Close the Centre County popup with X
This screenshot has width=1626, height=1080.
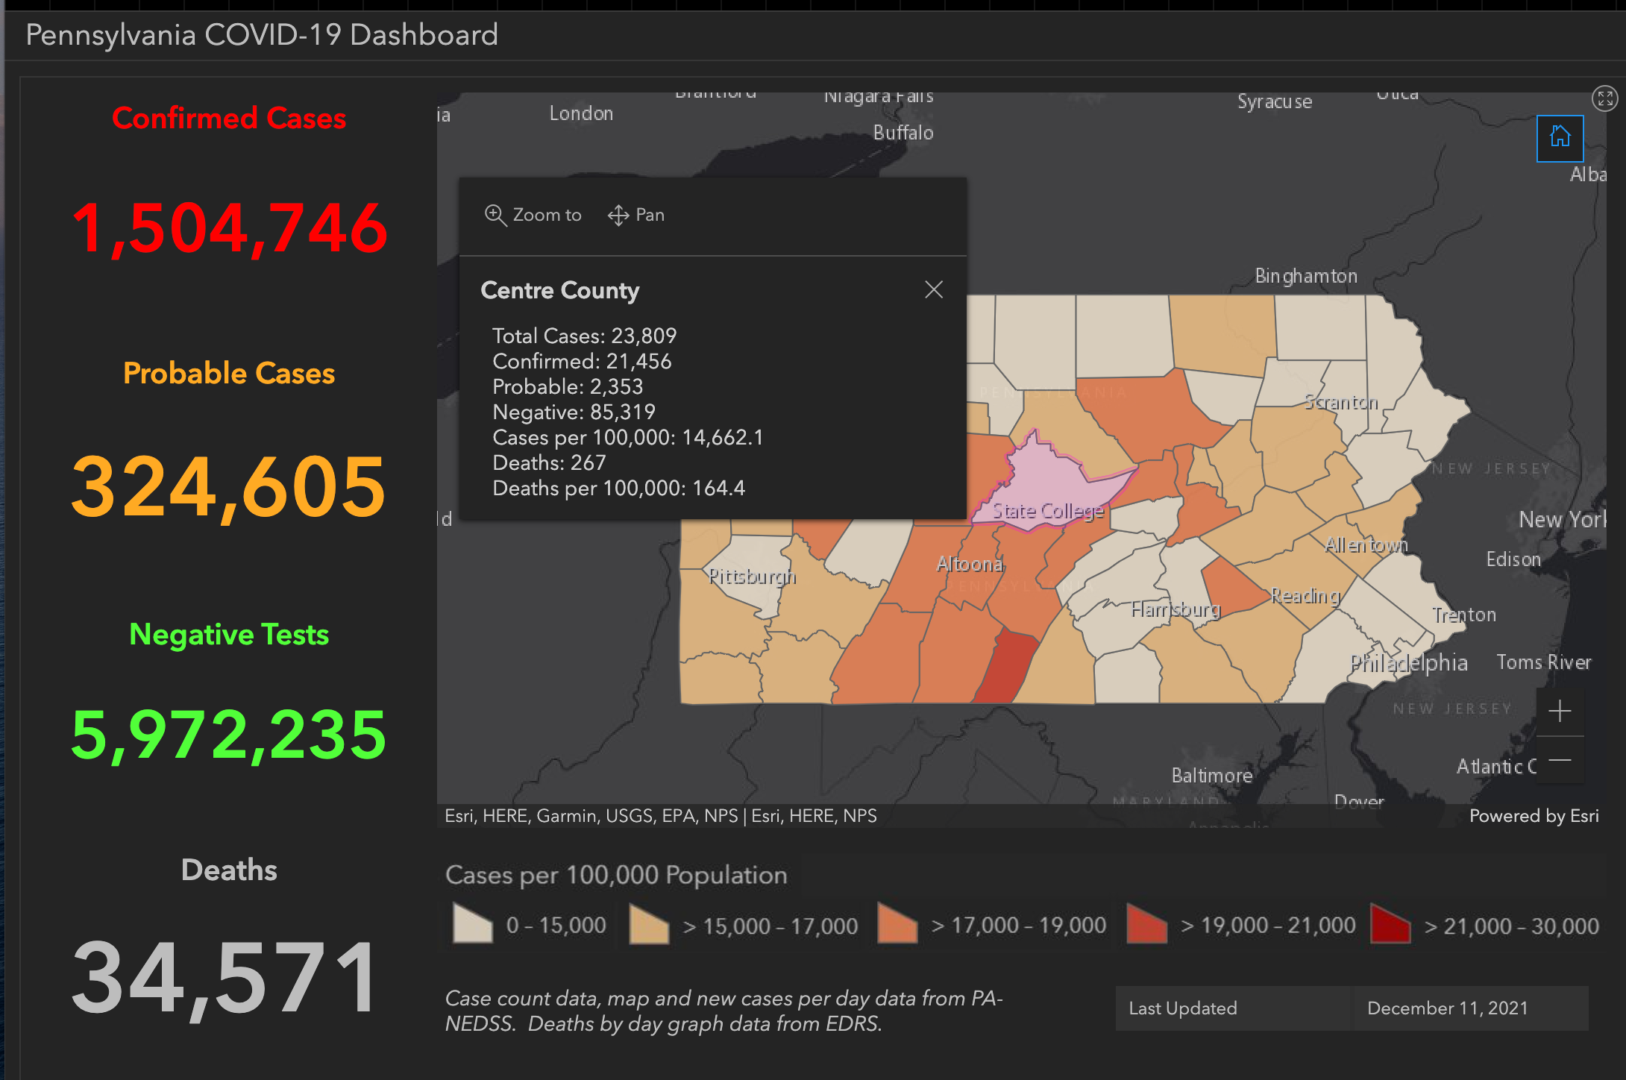pyautogui.click(x=934, y=289)
